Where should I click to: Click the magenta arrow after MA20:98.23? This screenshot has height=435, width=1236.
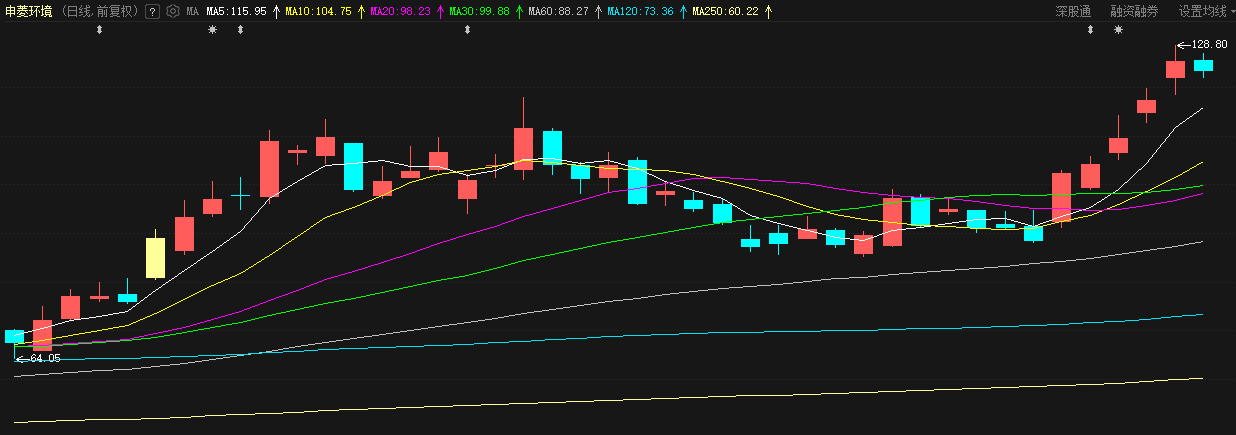coord(440,12)
